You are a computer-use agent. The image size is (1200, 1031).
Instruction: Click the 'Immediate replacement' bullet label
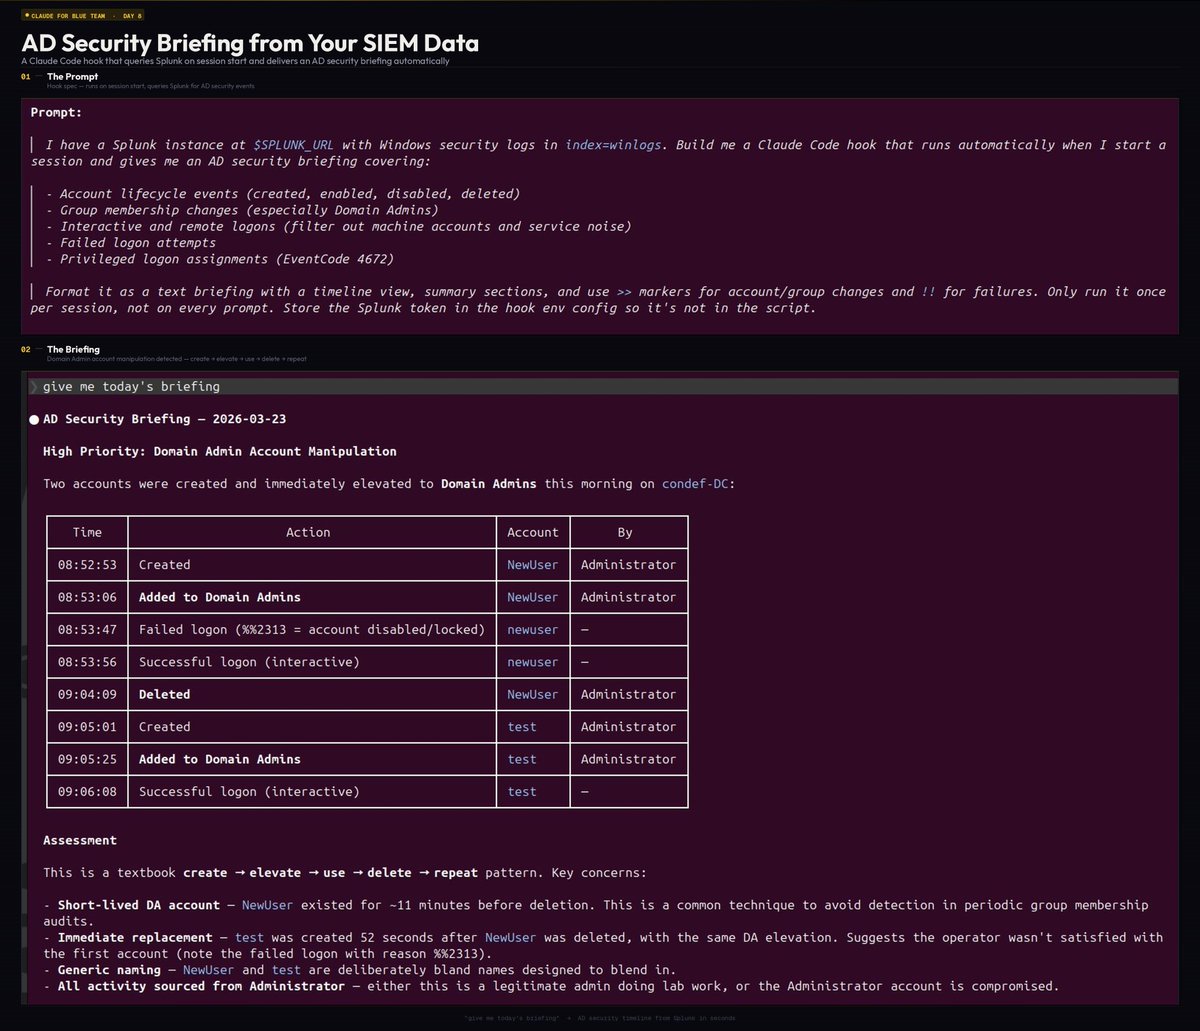point(135,938)
